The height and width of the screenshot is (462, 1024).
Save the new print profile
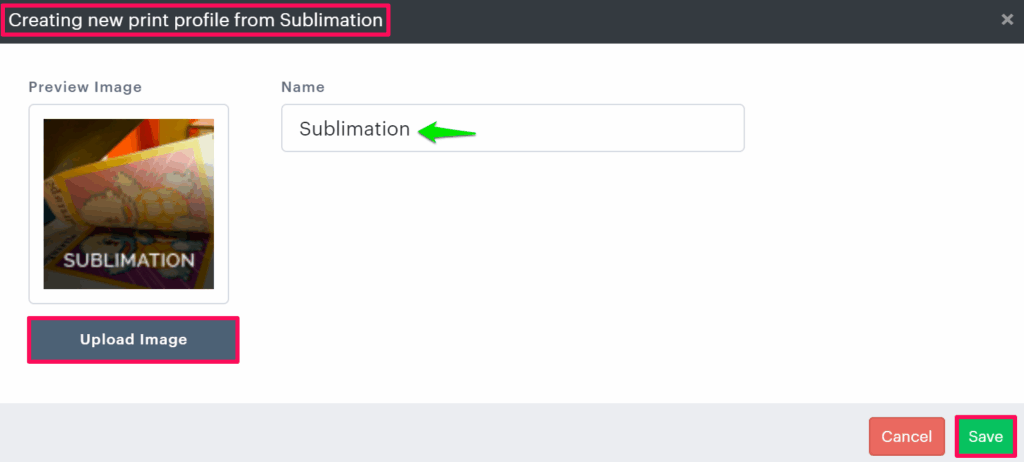click(985, 437)
